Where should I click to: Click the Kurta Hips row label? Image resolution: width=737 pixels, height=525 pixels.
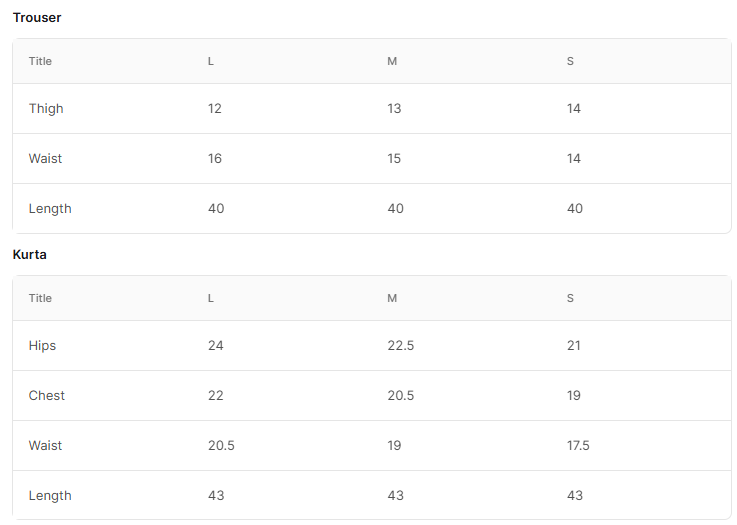click(x=42, y=345)
